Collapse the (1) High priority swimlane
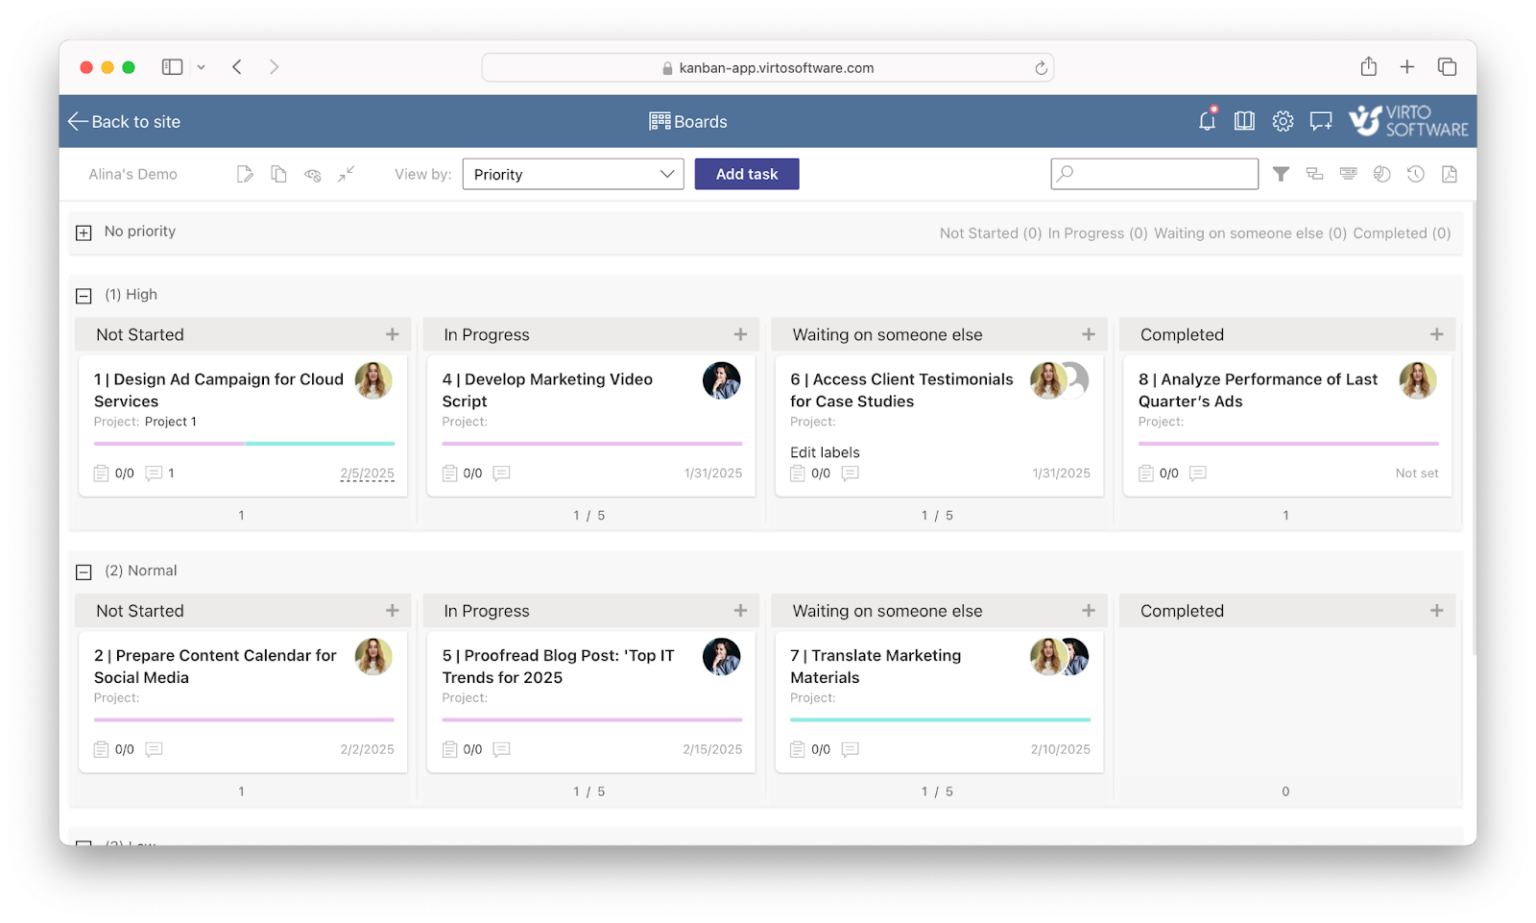Image resolution: width=1536 pixels, height=923 pixels. (83, 295)
